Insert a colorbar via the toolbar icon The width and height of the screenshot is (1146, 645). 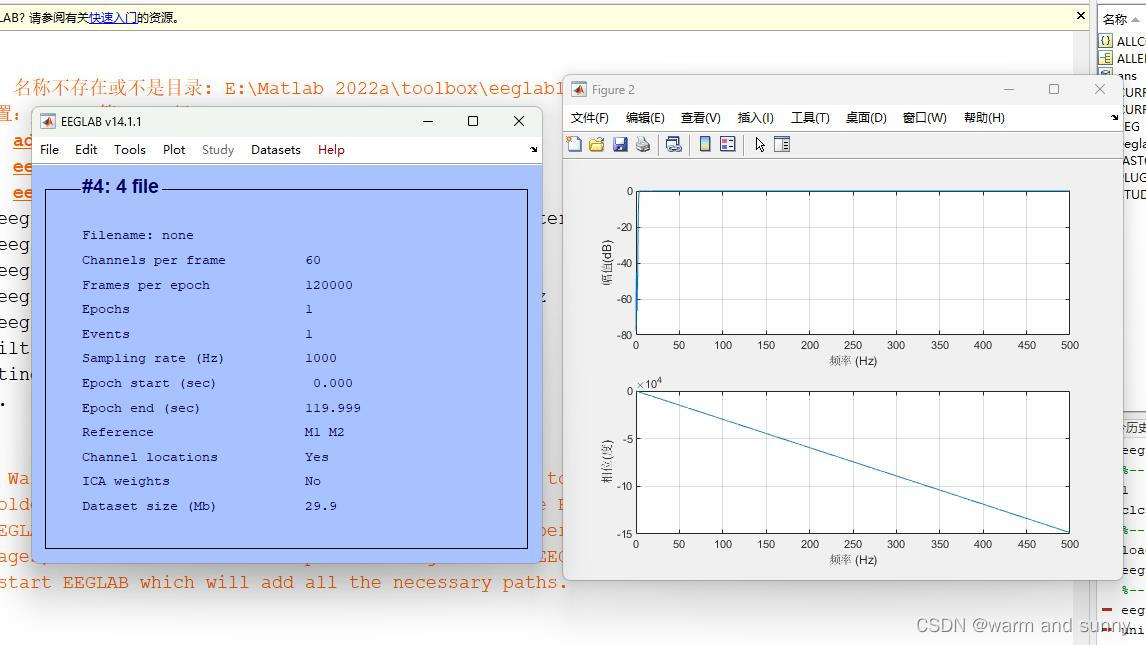click(x=705, y=145)
